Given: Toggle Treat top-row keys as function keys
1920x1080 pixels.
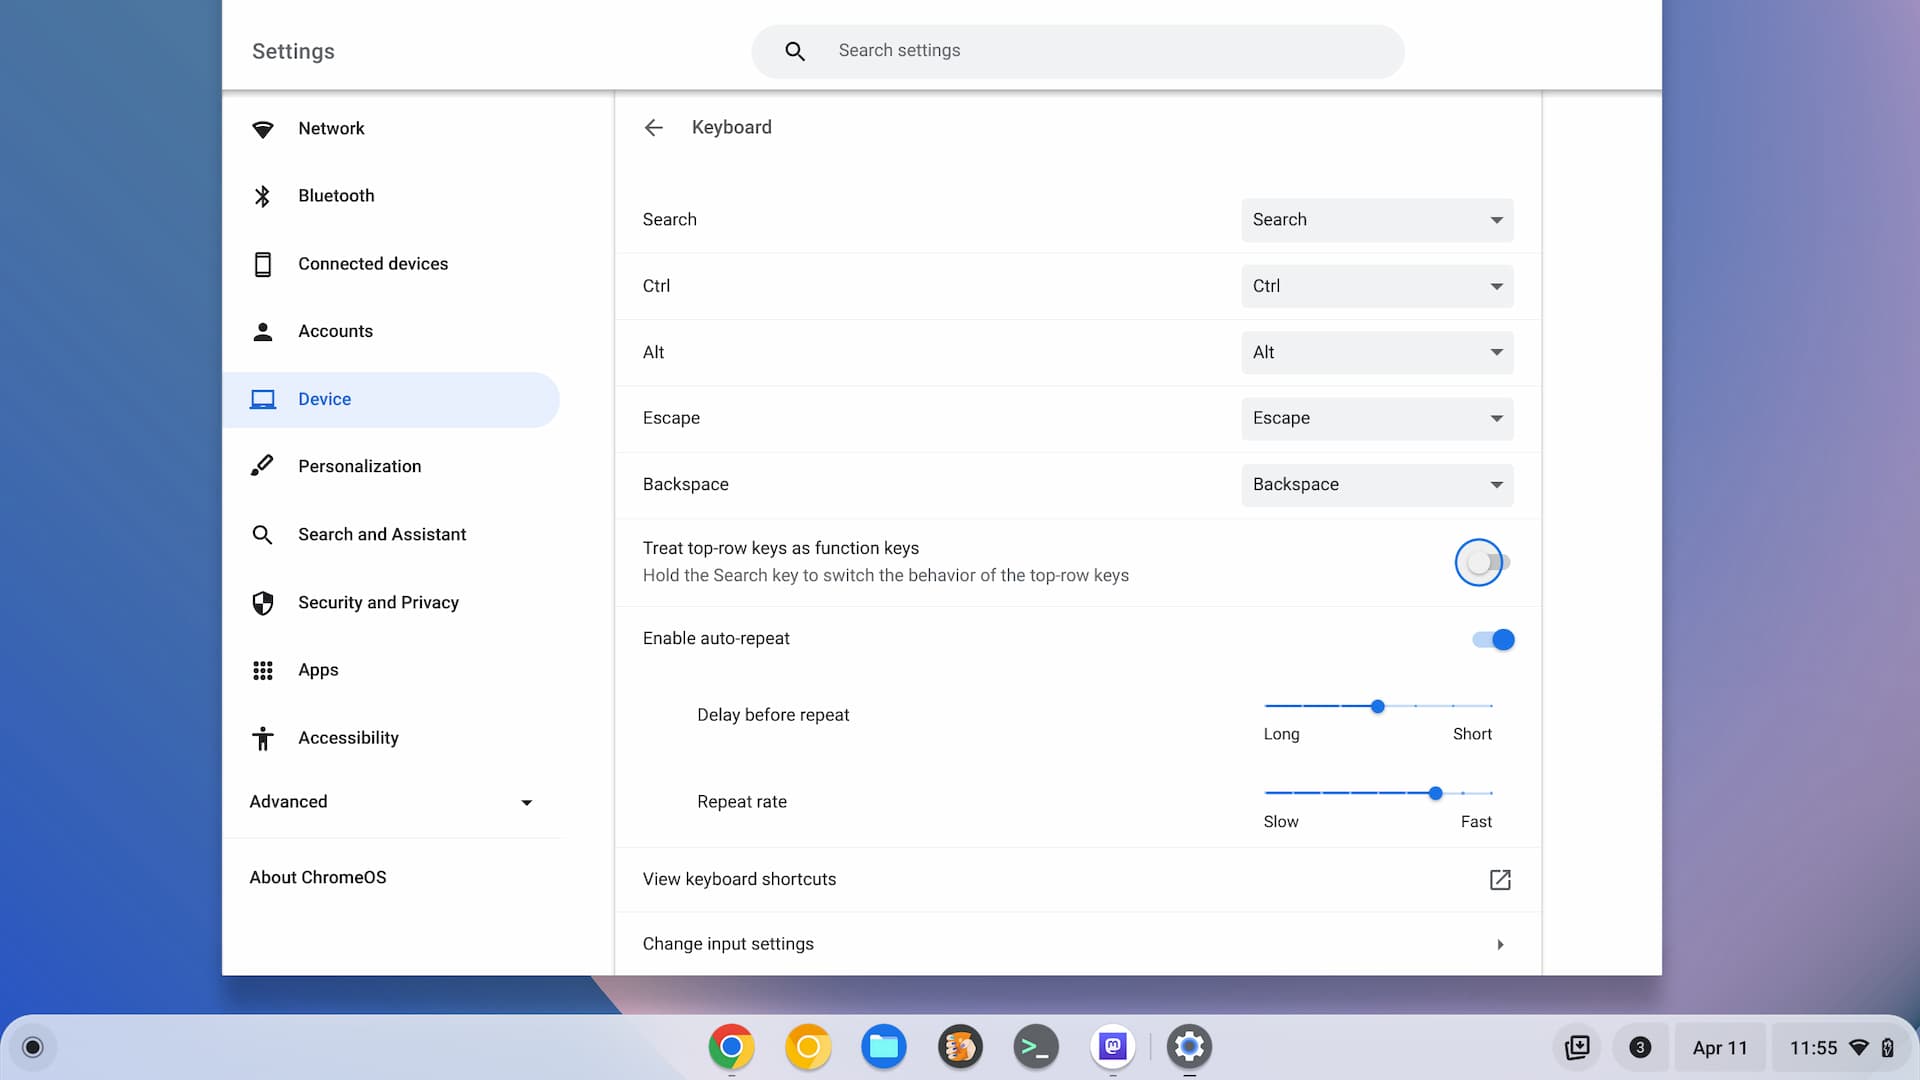Looking at the screenshot, I should click(x=1478, y=560).
